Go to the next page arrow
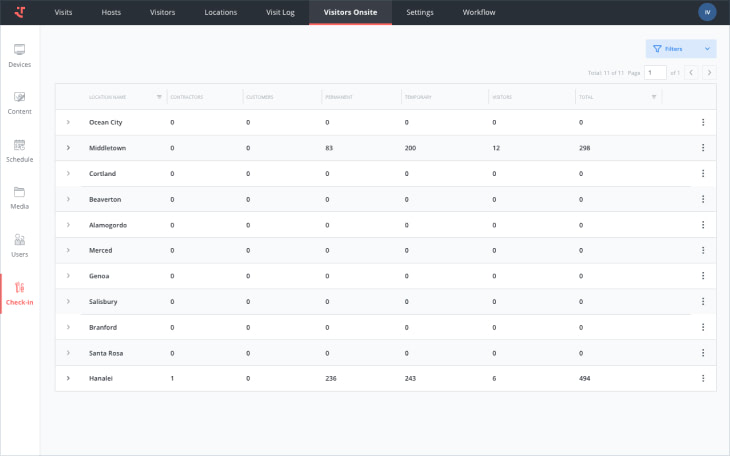730x456 pixels. click(708, 73)
